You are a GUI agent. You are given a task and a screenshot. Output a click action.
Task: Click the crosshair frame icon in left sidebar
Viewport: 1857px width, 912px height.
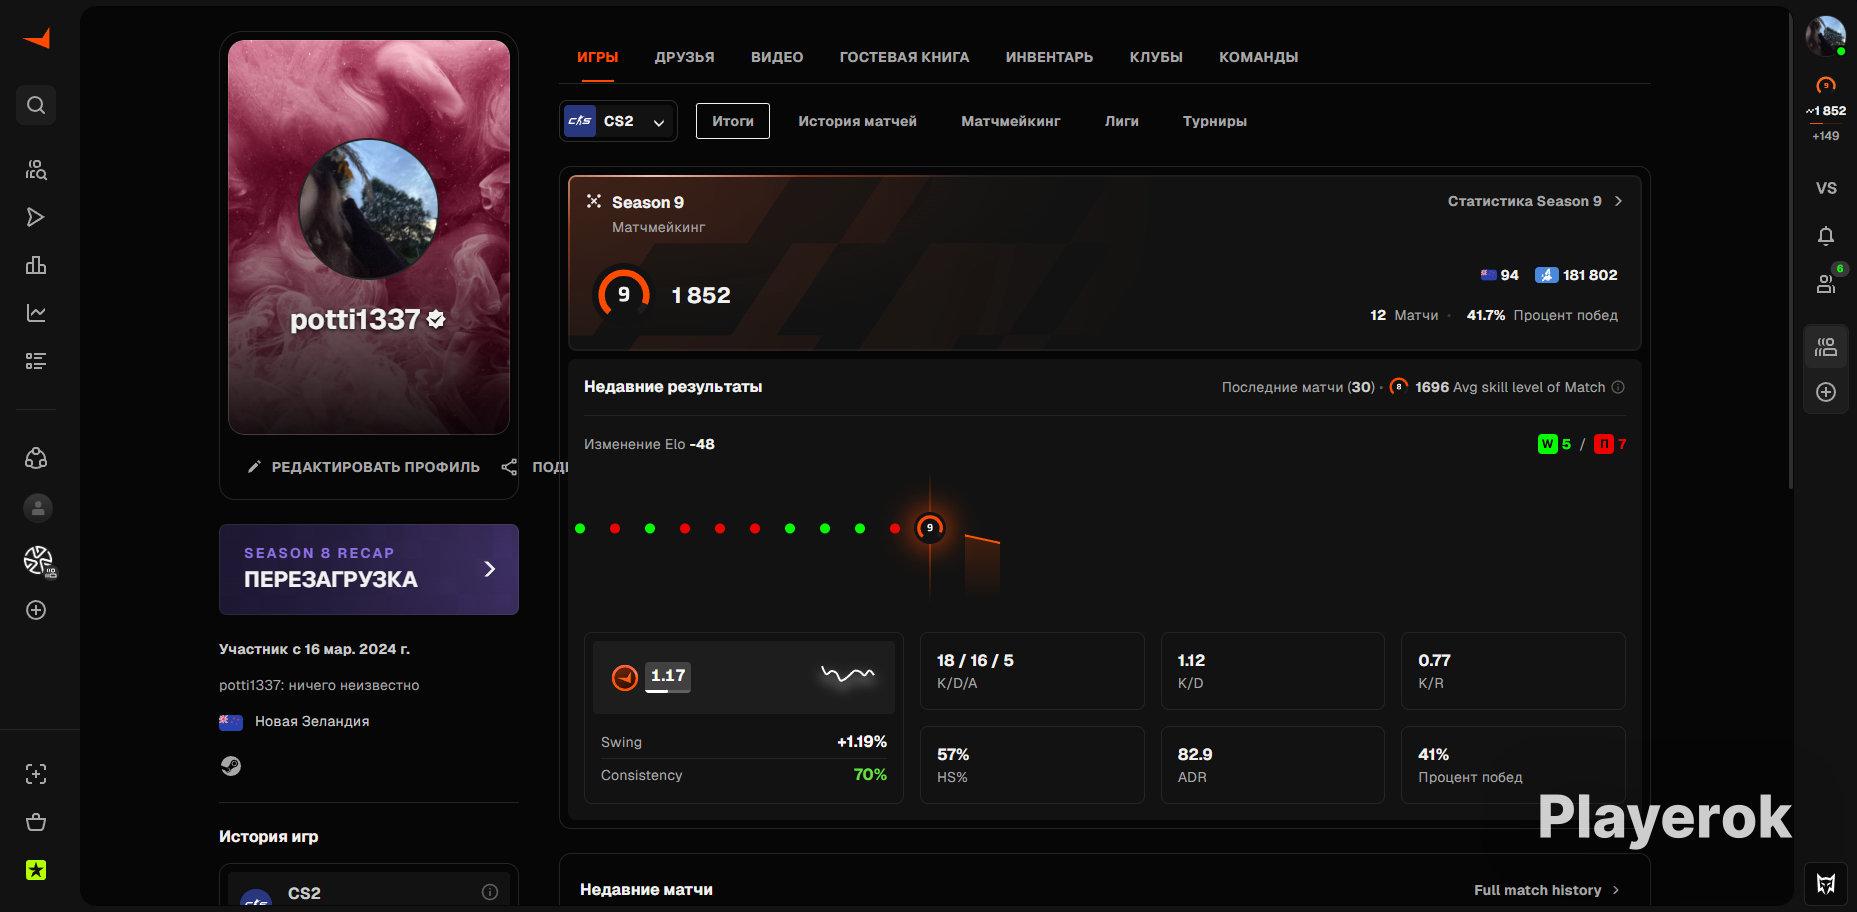tap(36, 774)
